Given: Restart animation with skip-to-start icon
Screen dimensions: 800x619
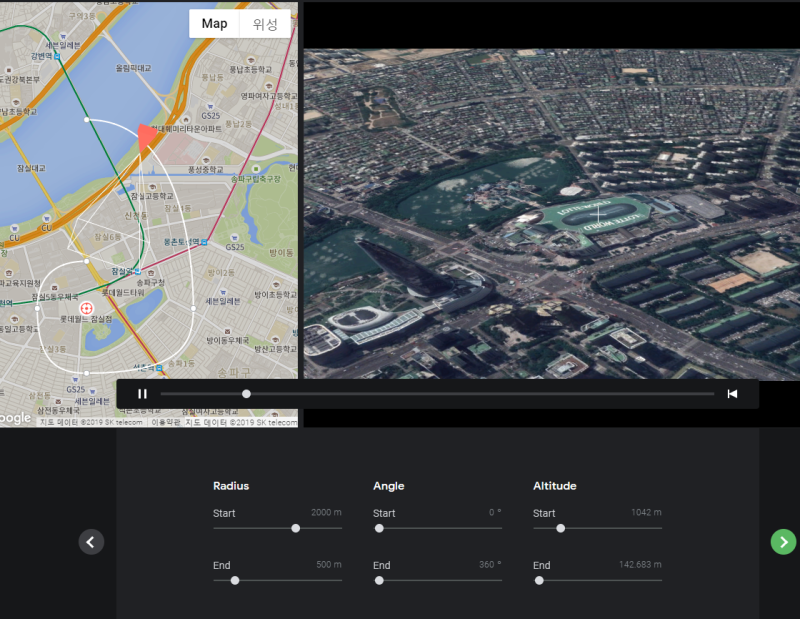Looking at the screenshot, I should [x=732, y=393].
